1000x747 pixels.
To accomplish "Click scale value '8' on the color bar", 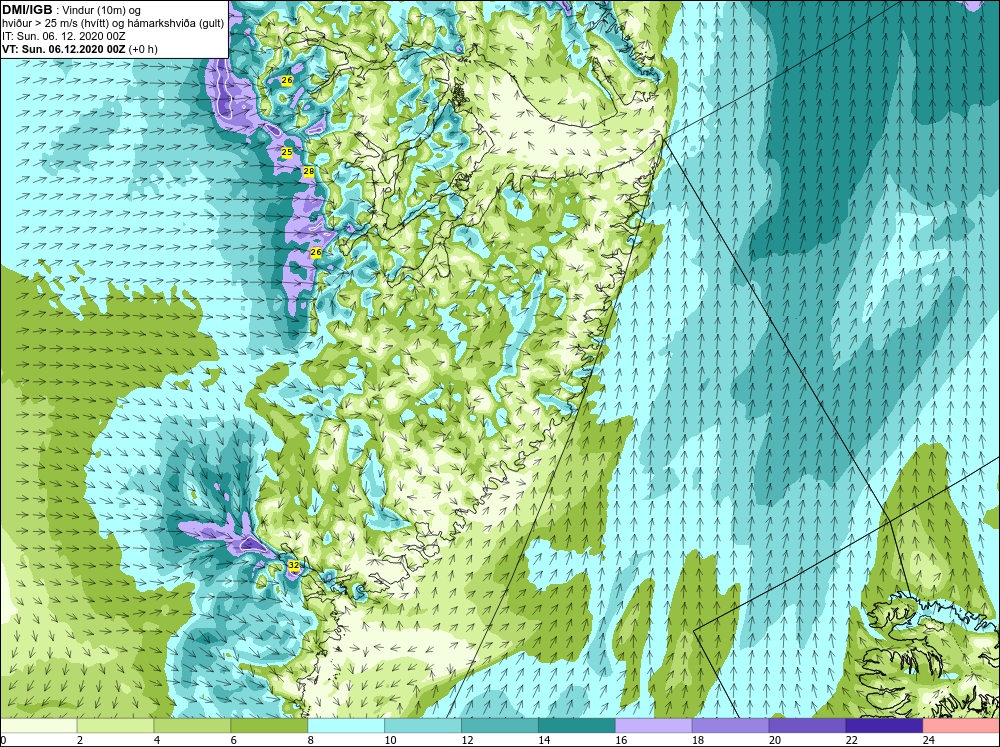I will pyautogui.click(x=311, y=740).
